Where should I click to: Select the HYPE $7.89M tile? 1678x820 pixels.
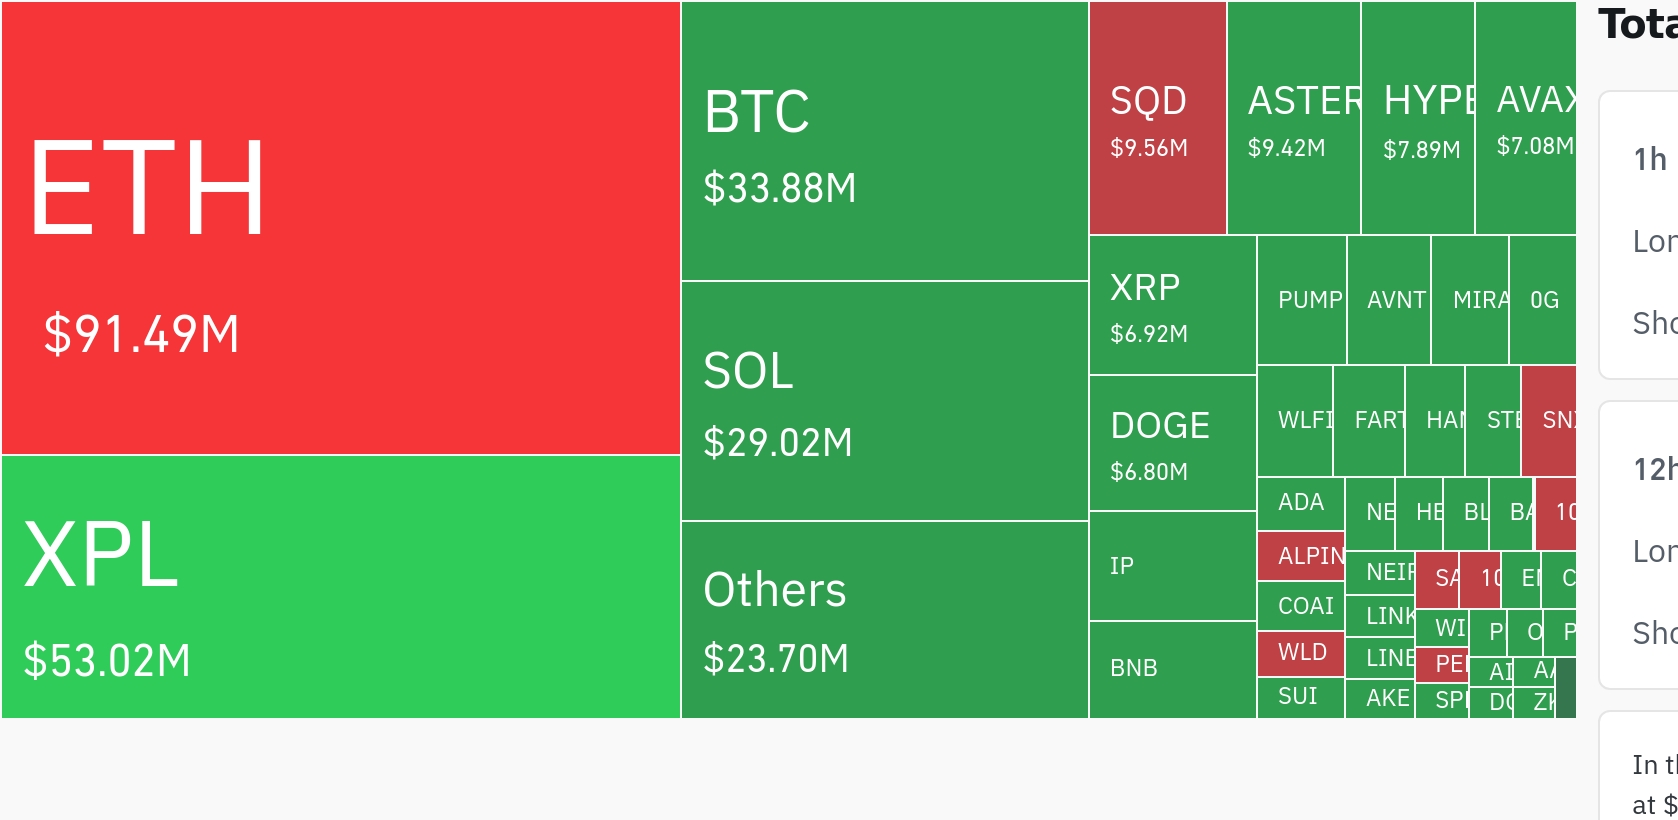click(x=1417, y=119)
